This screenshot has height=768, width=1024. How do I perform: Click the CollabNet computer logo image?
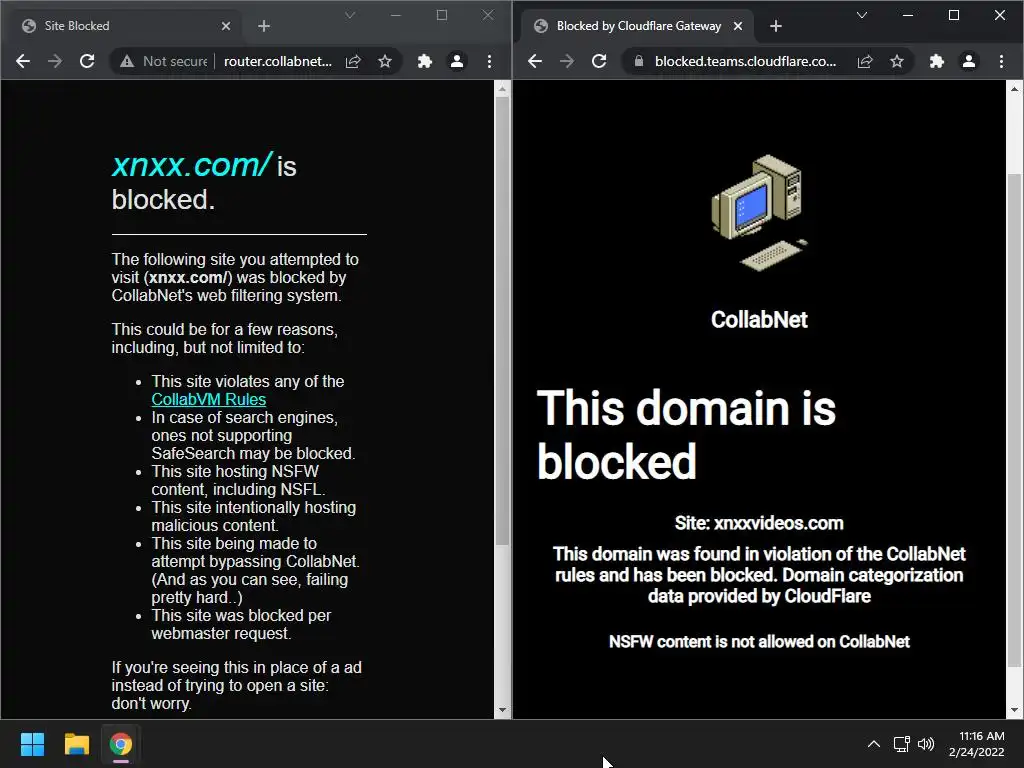tap(759, 213)
